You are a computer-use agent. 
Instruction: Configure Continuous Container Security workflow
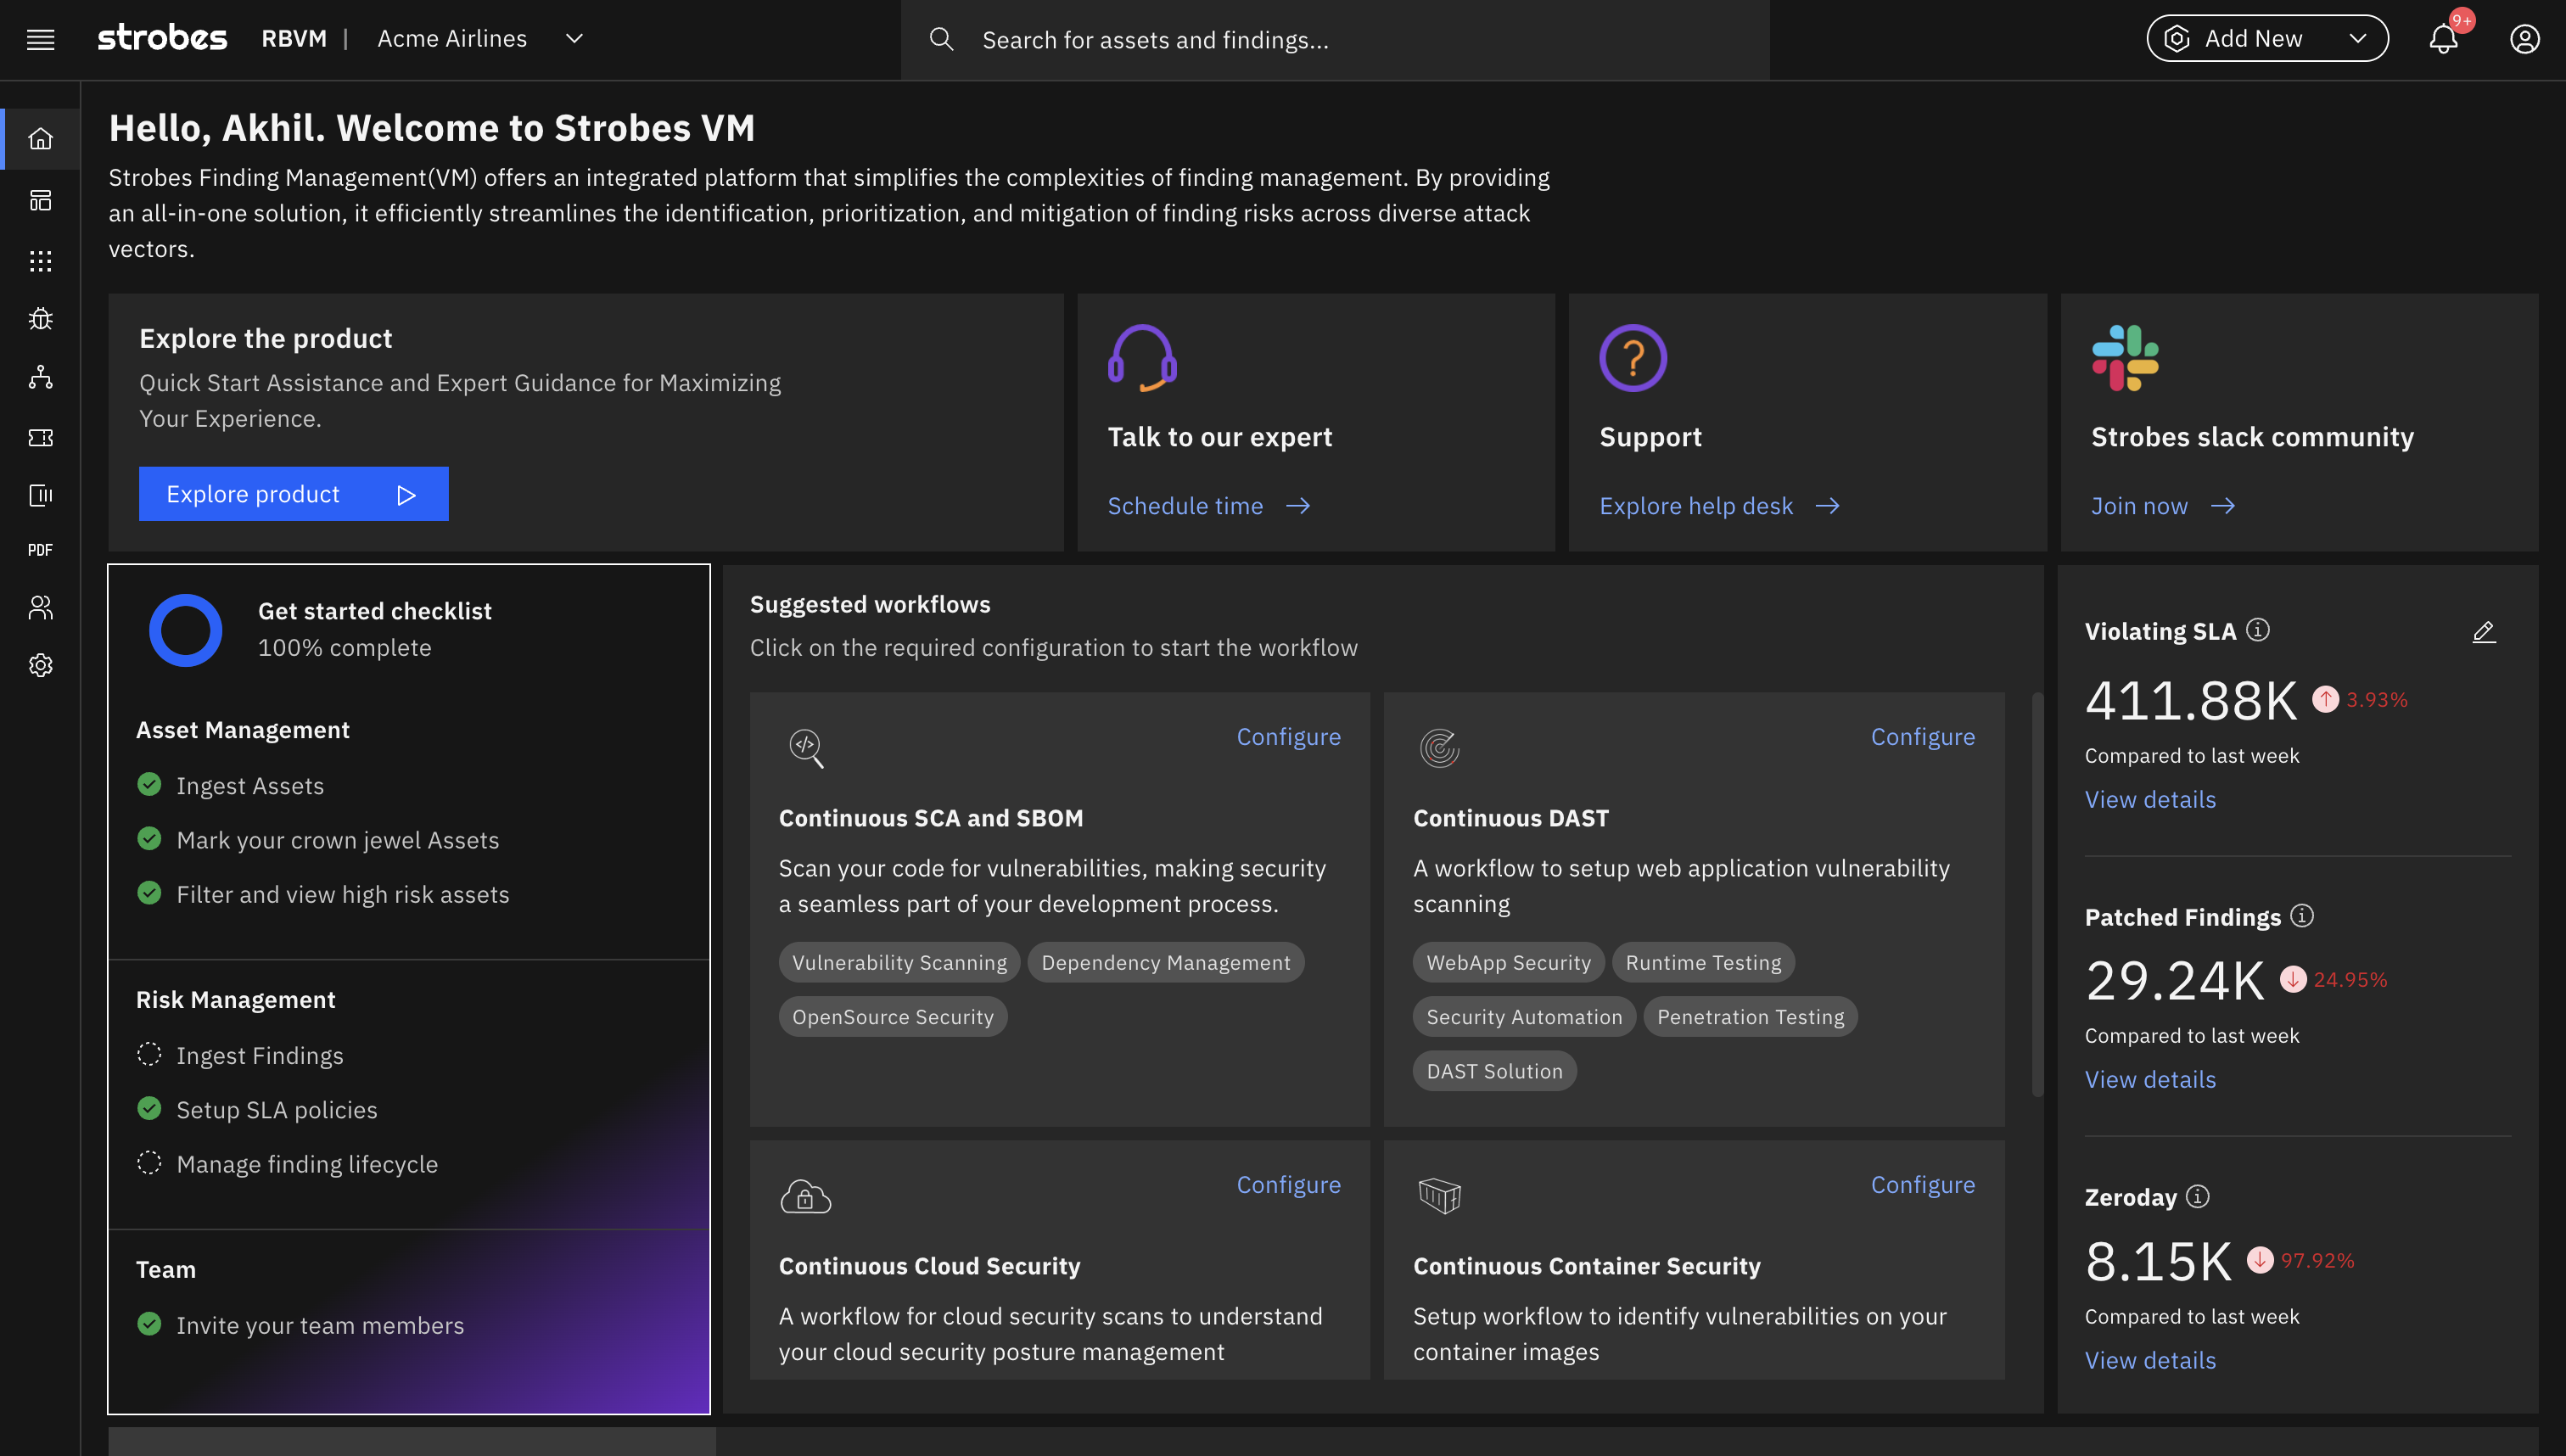tap(1923, 1185)
